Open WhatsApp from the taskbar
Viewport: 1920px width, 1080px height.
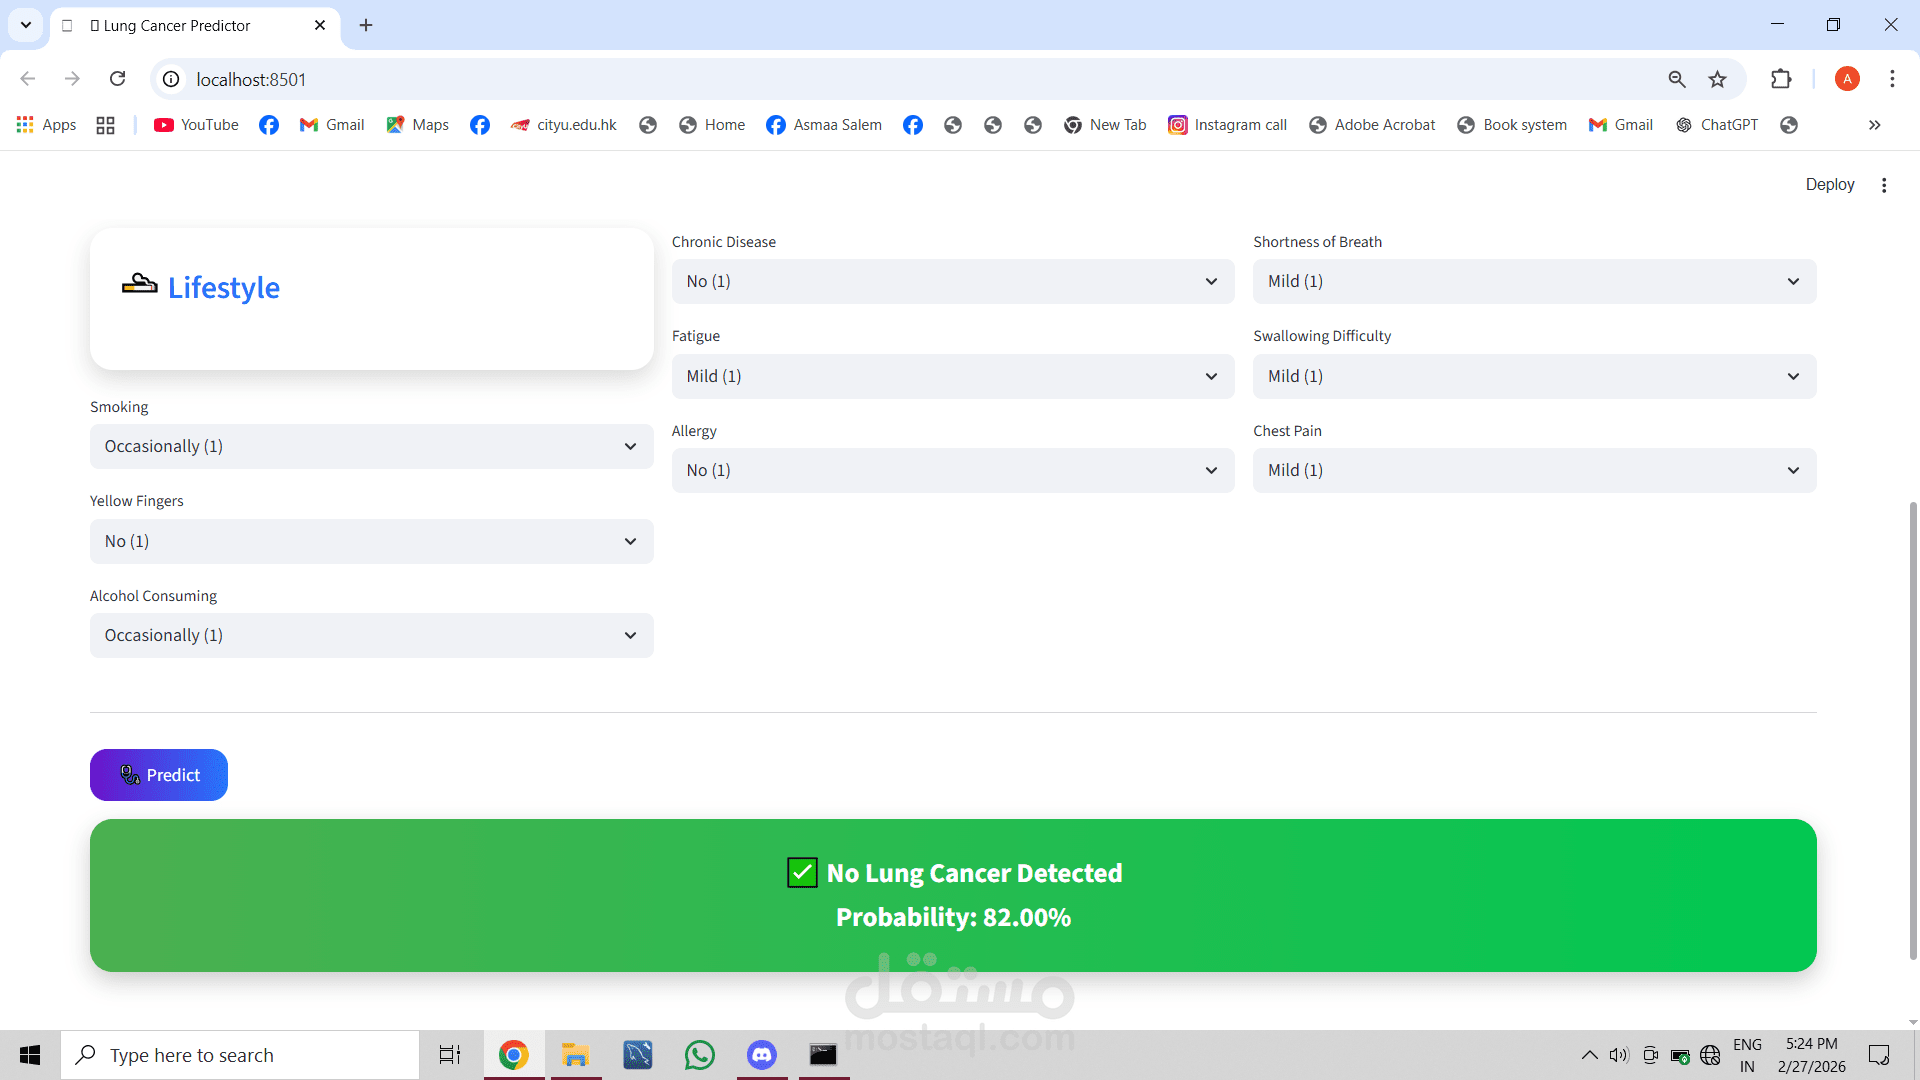[699, 1055]
